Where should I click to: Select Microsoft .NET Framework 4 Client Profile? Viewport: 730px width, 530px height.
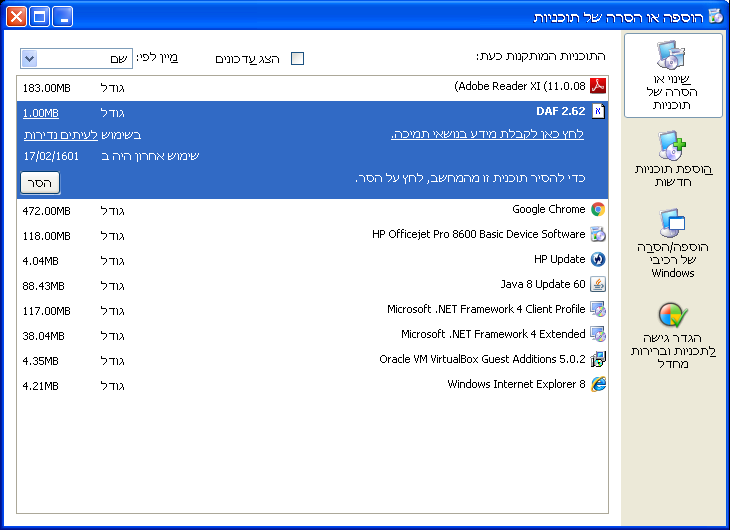click(x=312, y=311)
